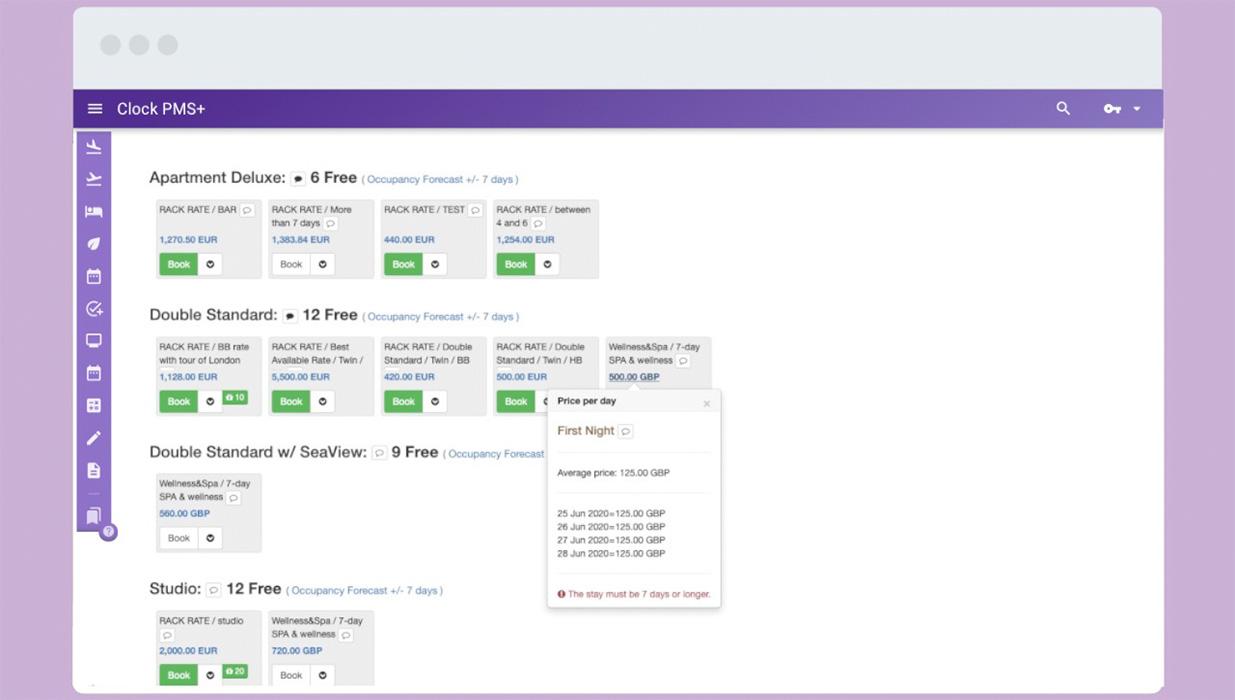Book Double Standard / Twin / HB rate
1235x700 pixels.
point(516,402)
